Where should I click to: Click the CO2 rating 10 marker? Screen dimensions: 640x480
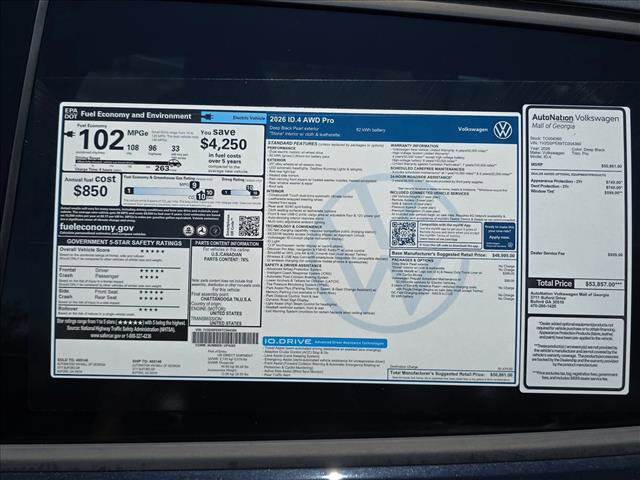(201, 196)
